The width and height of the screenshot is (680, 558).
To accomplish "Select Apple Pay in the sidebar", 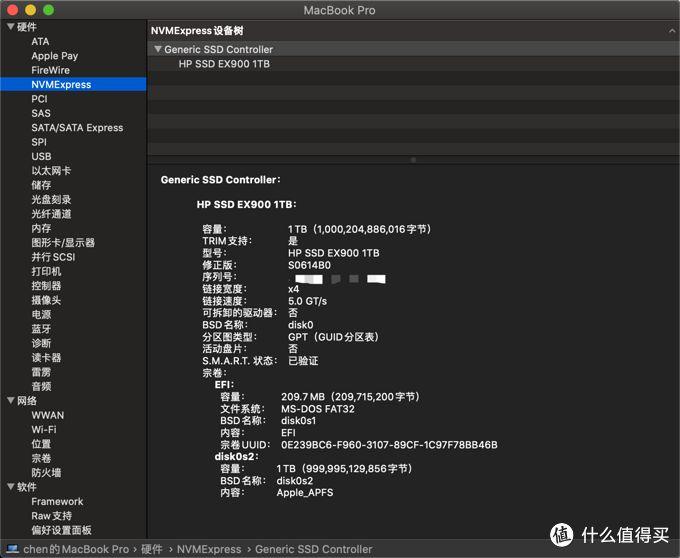I will [x=55, y=56].
